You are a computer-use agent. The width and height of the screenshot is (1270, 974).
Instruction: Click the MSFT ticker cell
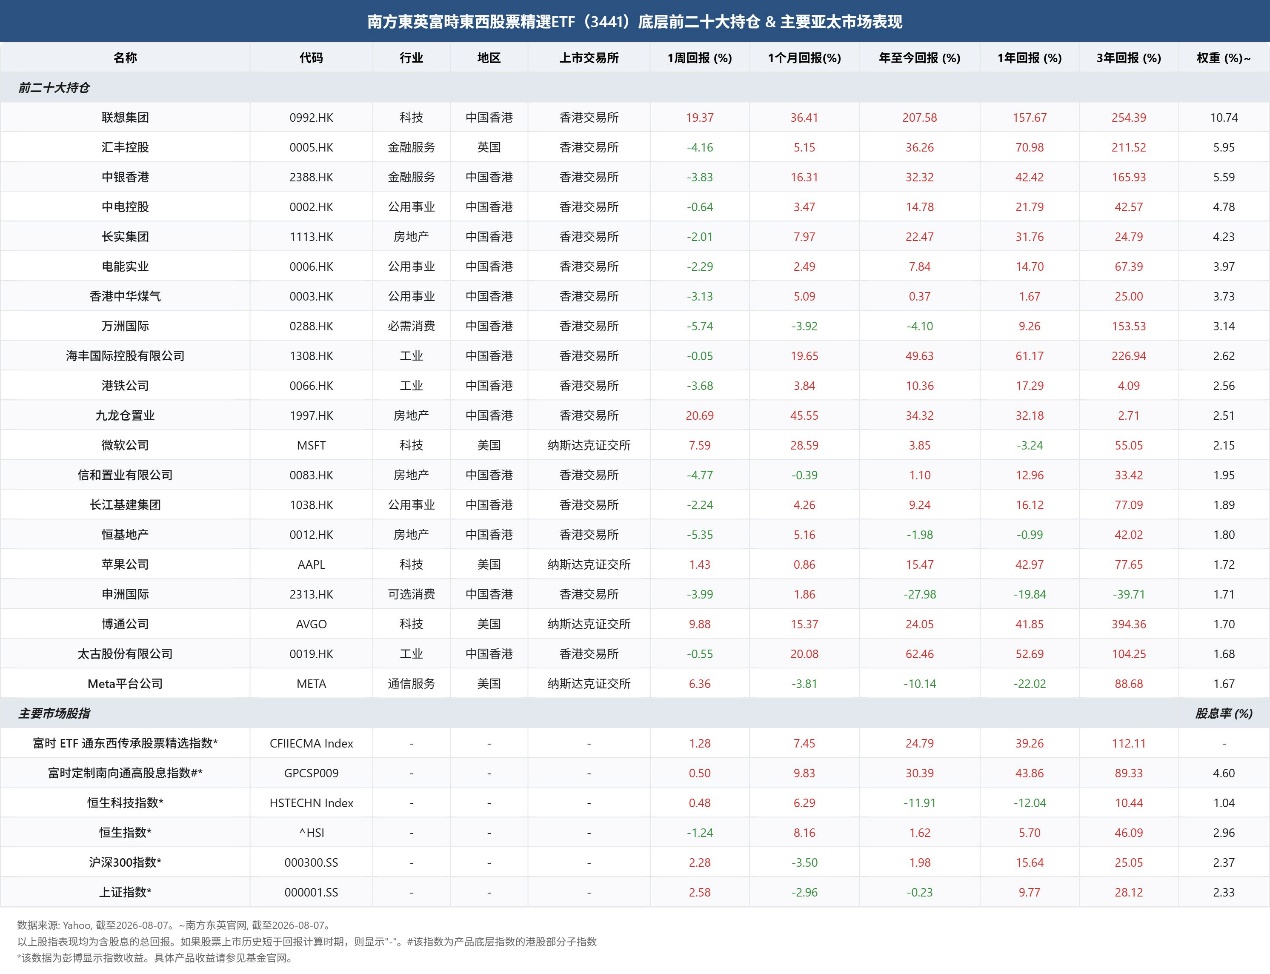tap(311, 446)
